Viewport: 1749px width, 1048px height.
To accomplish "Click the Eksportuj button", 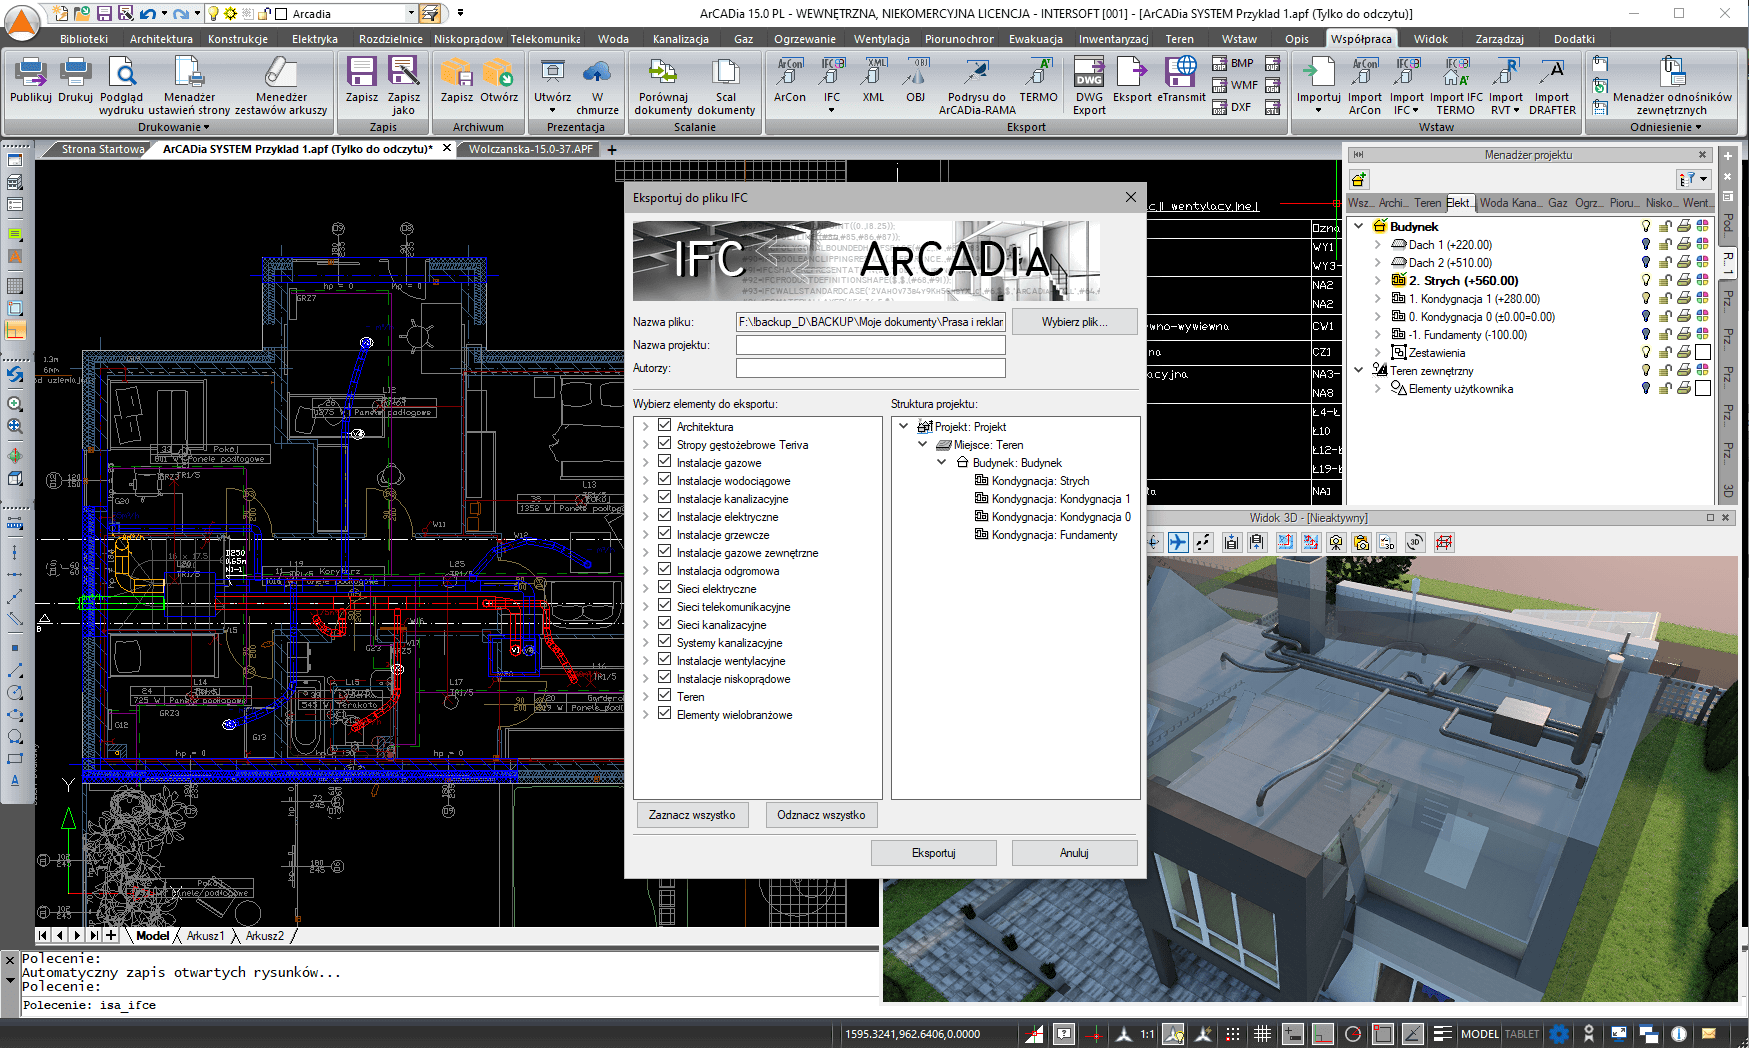I will [933, 853].
